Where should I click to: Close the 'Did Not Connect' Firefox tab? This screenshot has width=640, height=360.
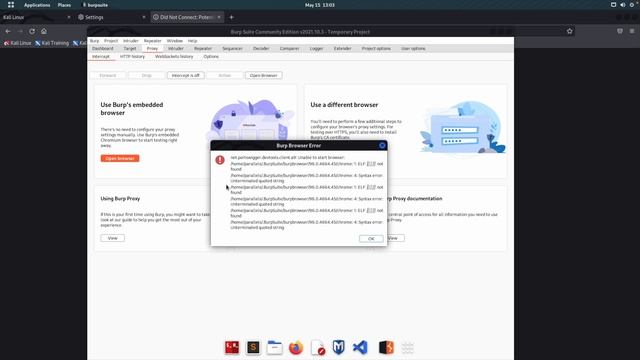pos(219,17)
